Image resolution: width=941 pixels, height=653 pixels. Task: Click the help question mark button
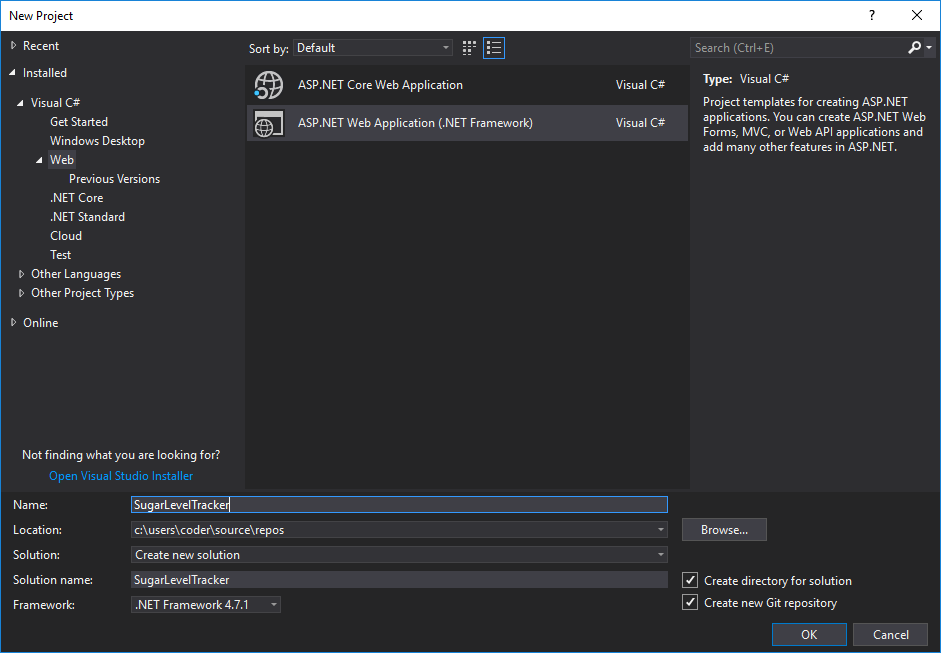click(x=872, y=15)
